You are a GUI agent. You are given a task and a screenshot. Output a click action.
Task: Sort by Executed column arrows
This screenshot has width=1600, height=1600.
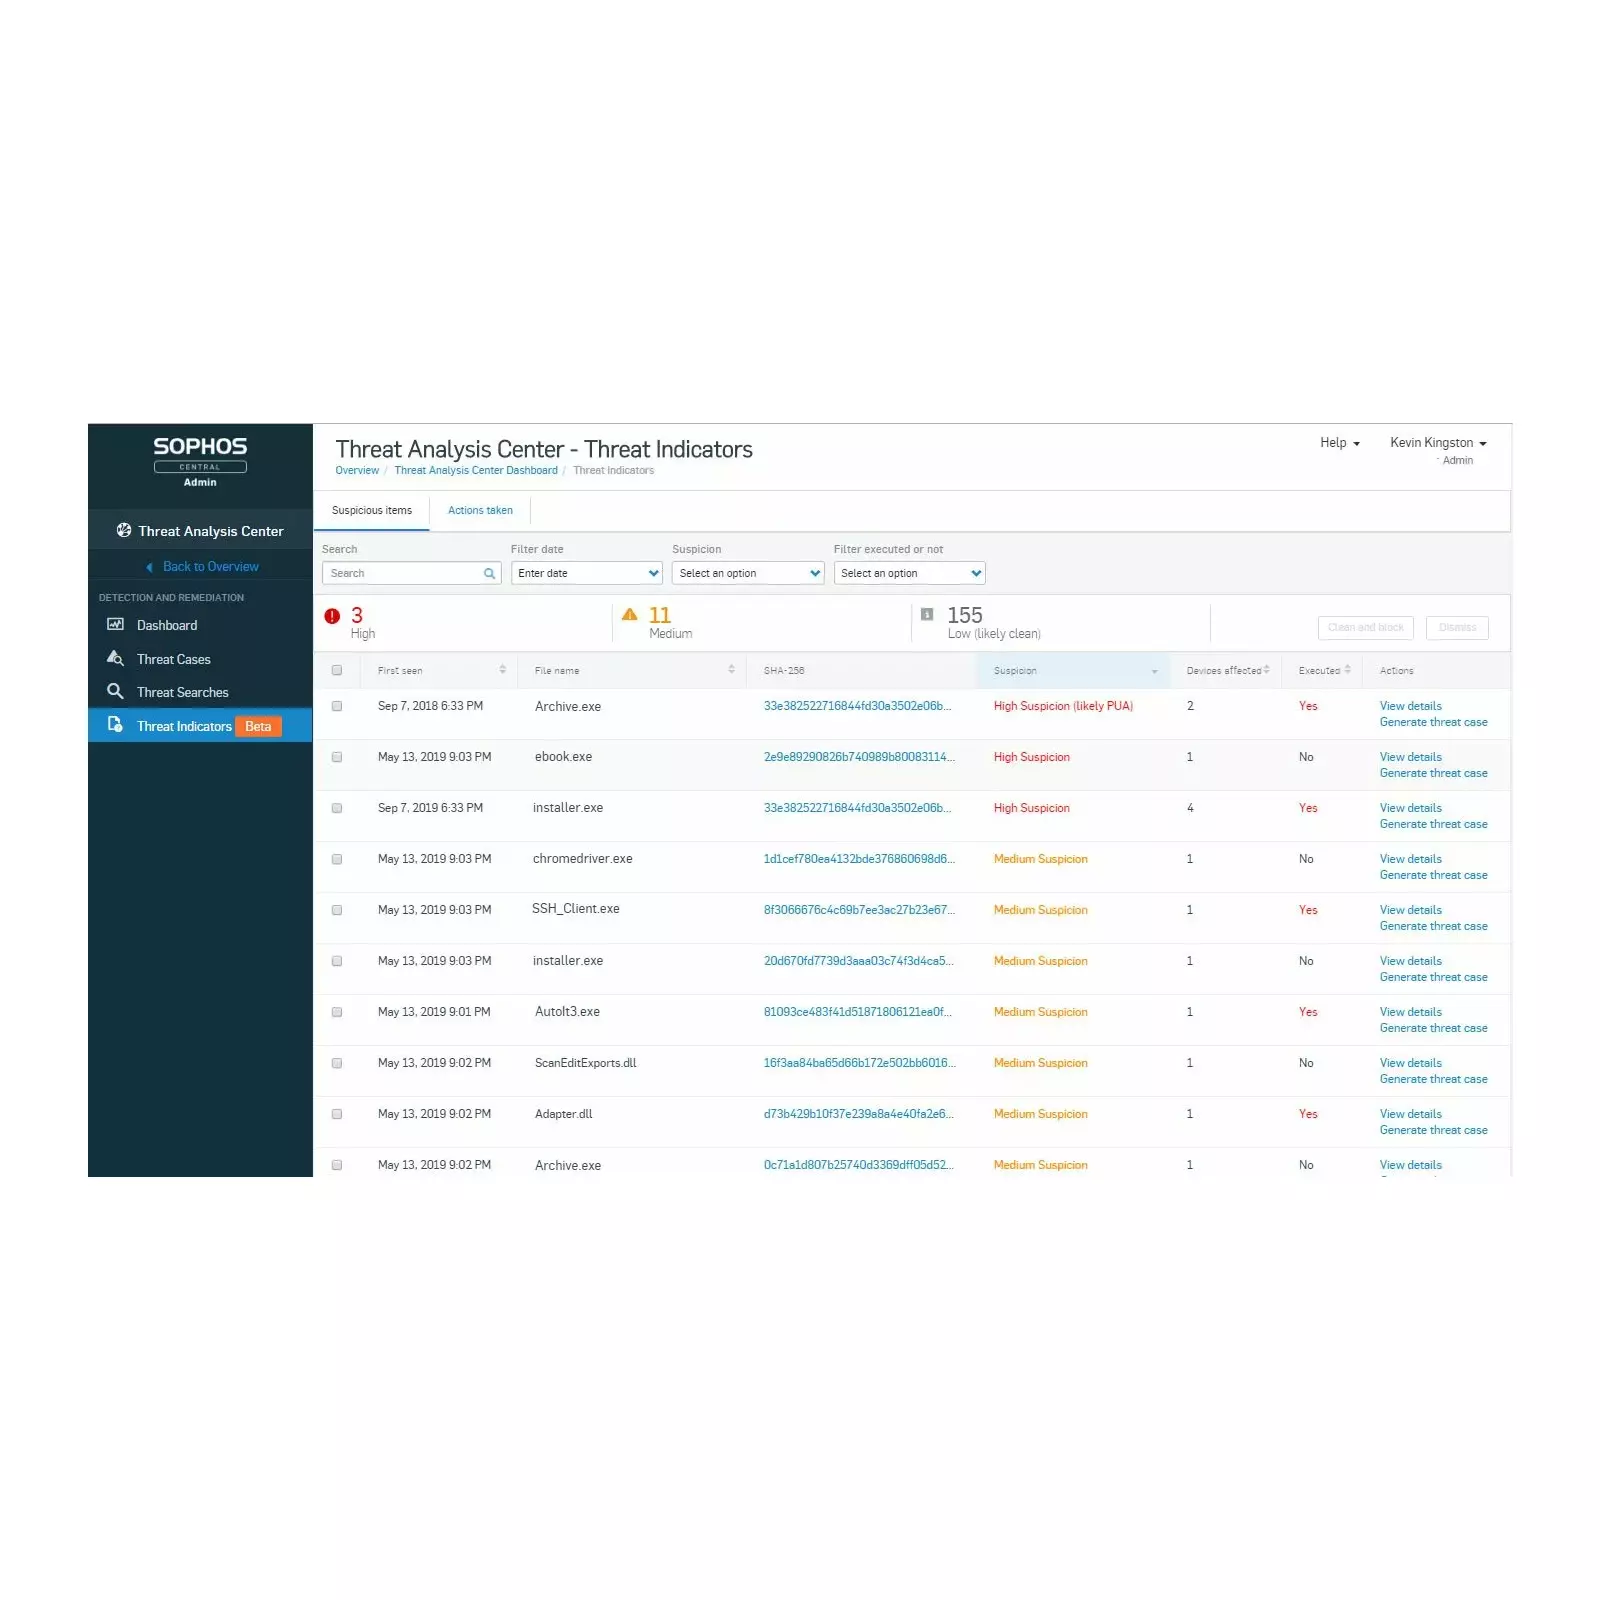pos(1347,669)
